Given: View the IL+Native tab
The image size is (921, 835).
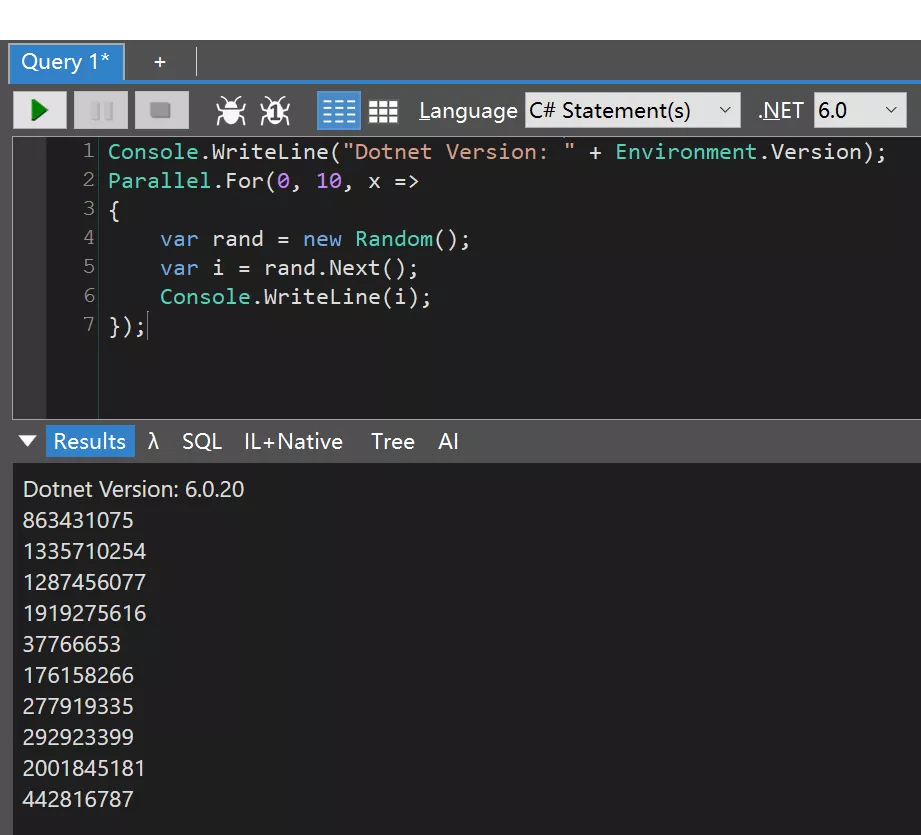Looking at the screenshot, I should pyautogui.click(x=293, y=441).
